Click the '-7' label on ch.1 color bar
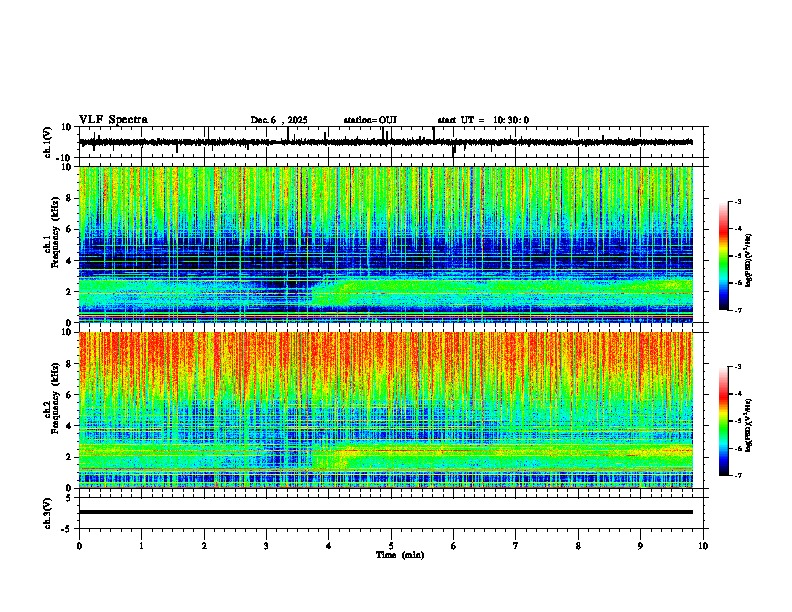Viewport: 792px width, 612px height. pyautogui.click(x=737, y=310)
